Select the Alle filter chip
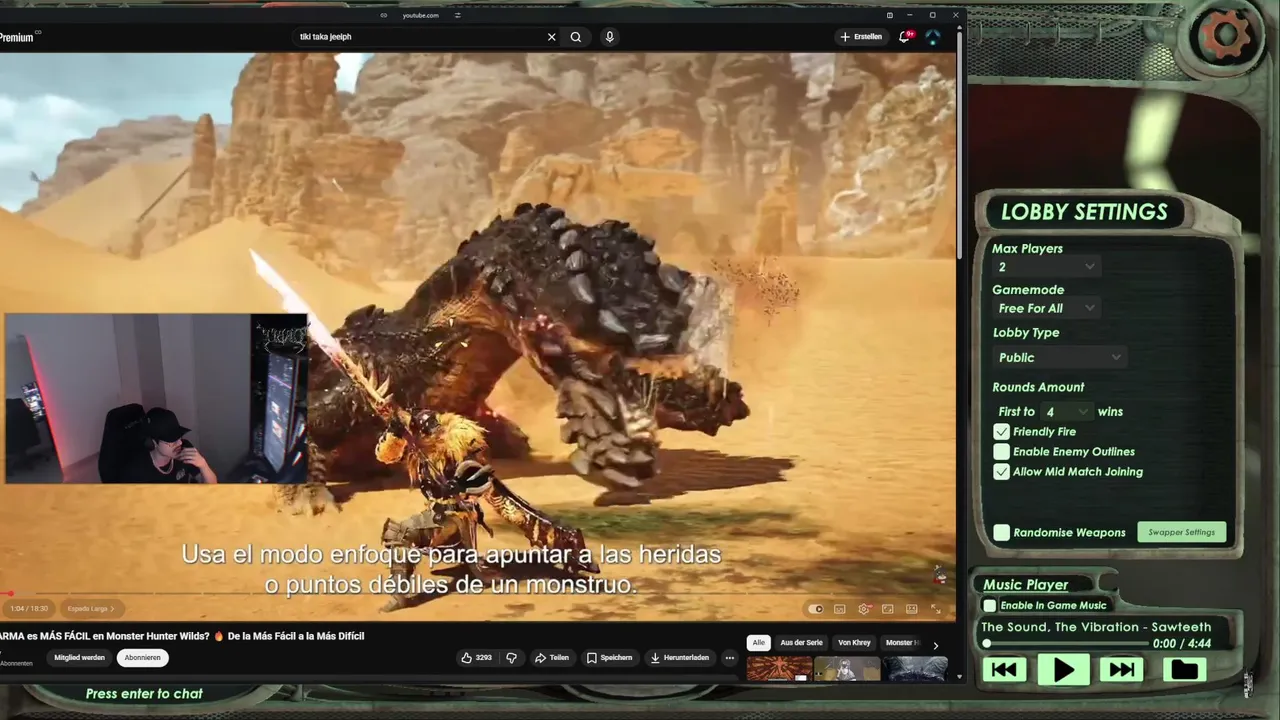 (758, 643)
